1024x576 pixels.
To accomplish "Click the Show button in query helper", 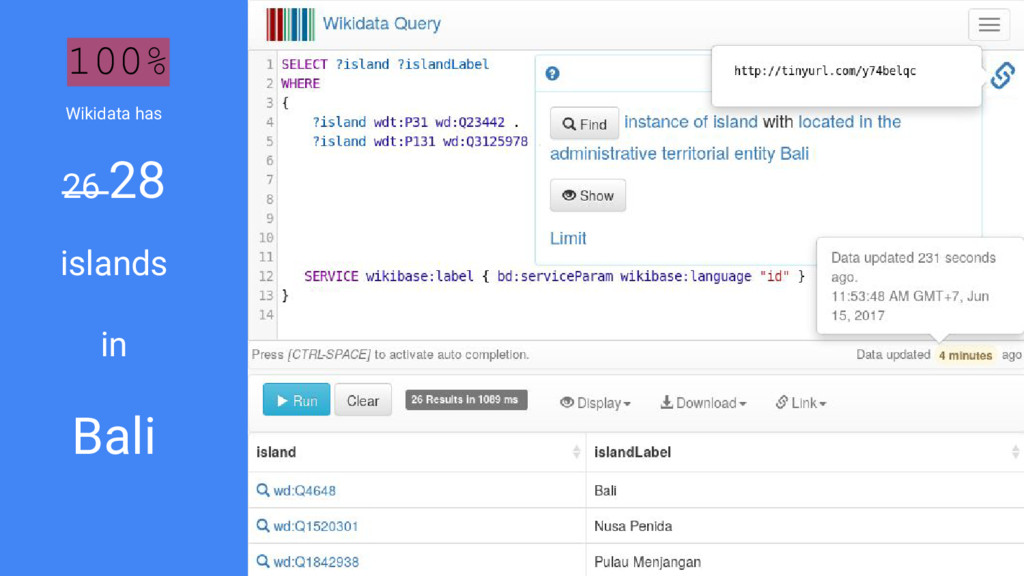I will click(x=588, y=195).
